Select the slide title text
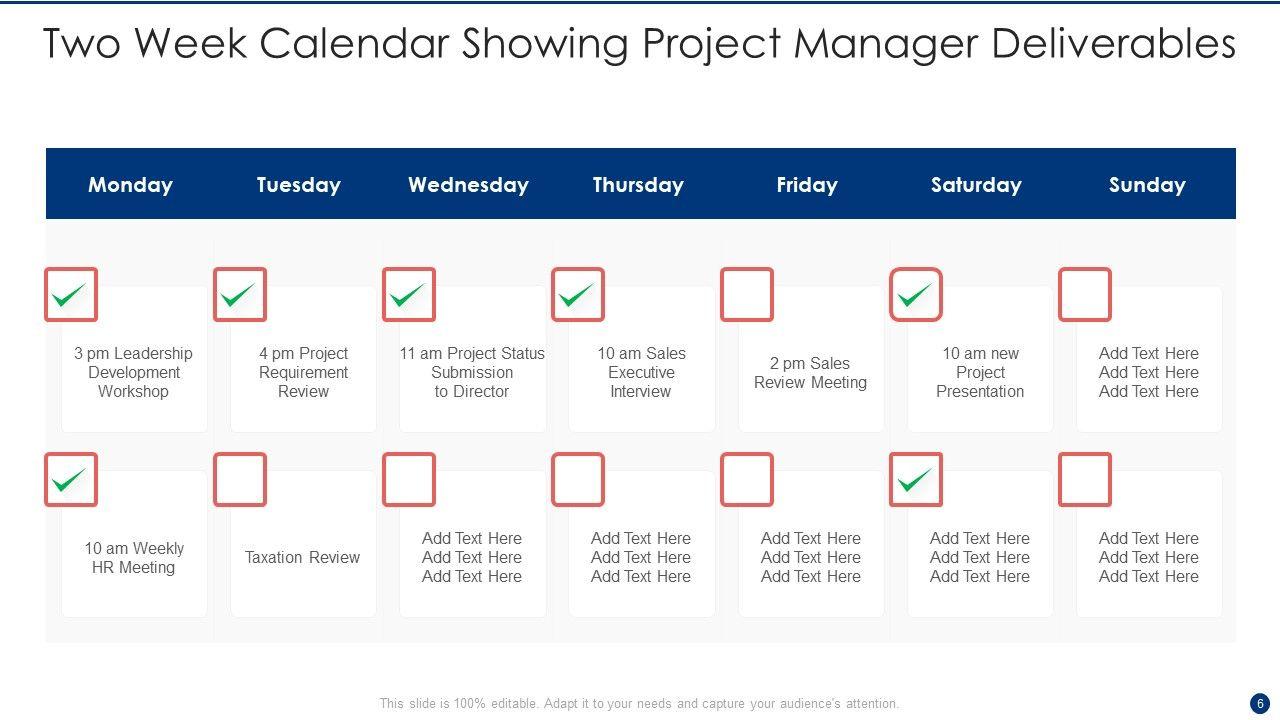Viewport: 1280px width, 720px height. click(x=640, y=44)
